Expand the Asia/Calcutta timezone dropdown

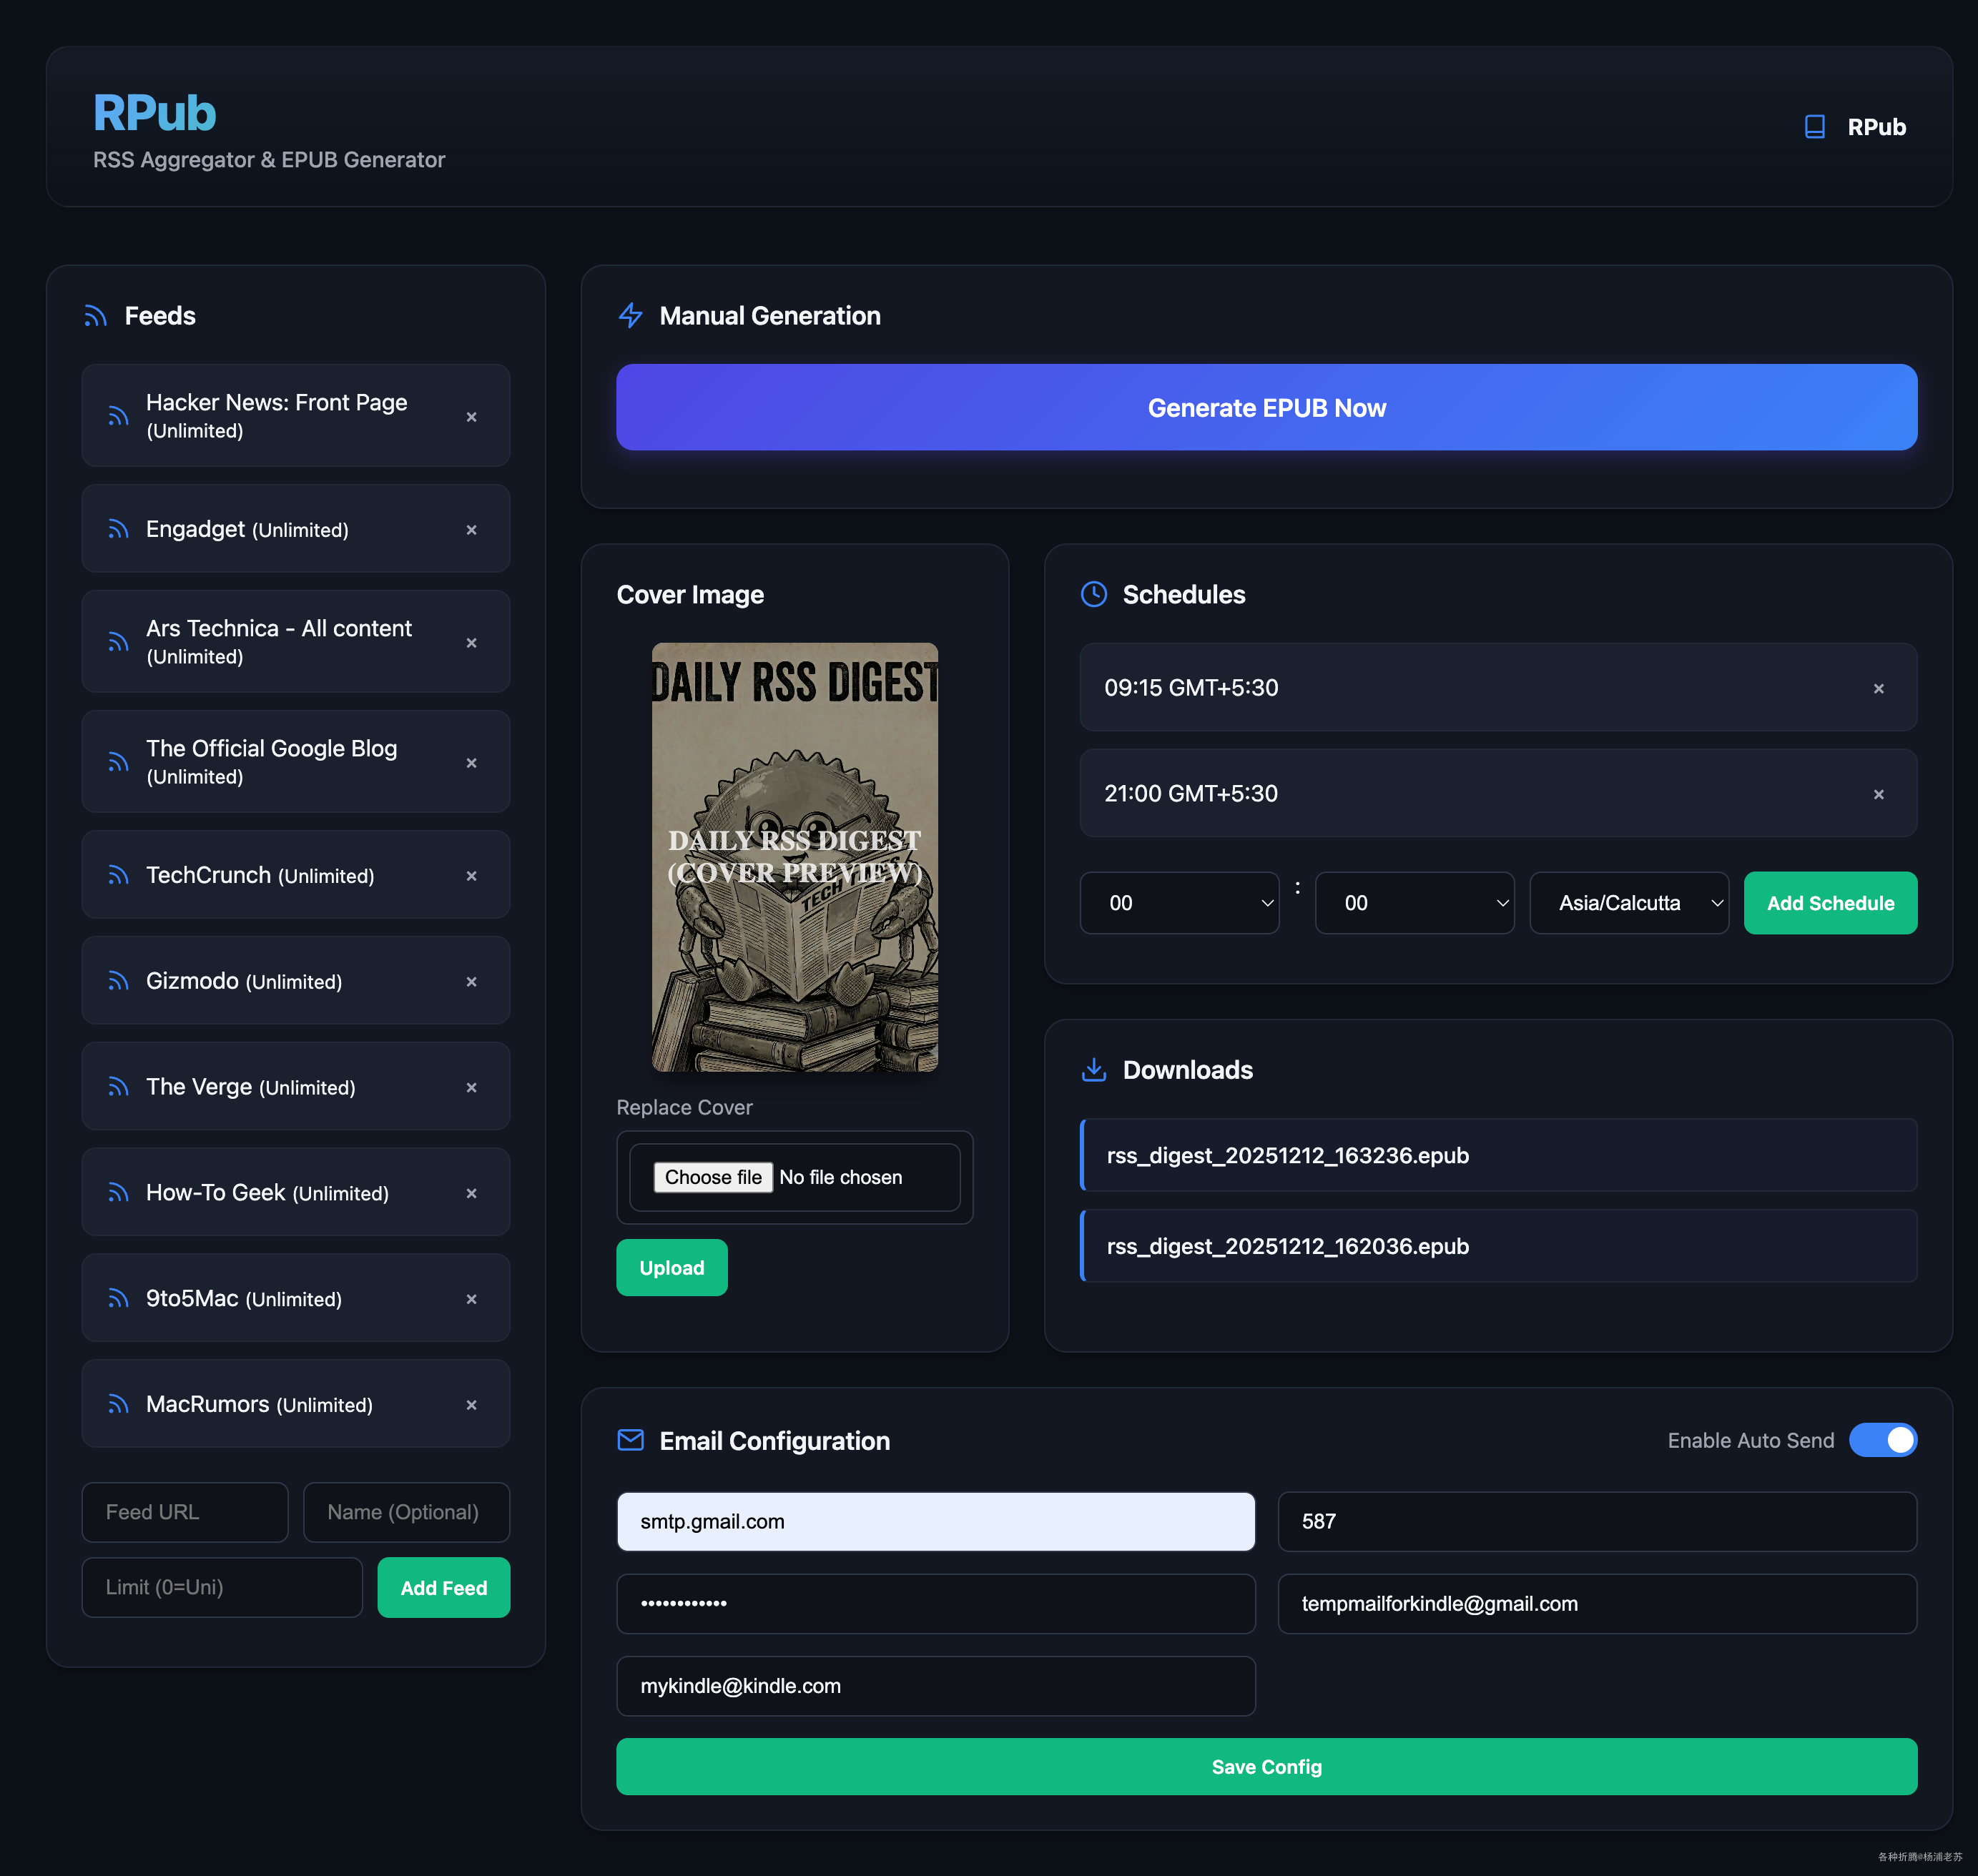point(1628,903)
